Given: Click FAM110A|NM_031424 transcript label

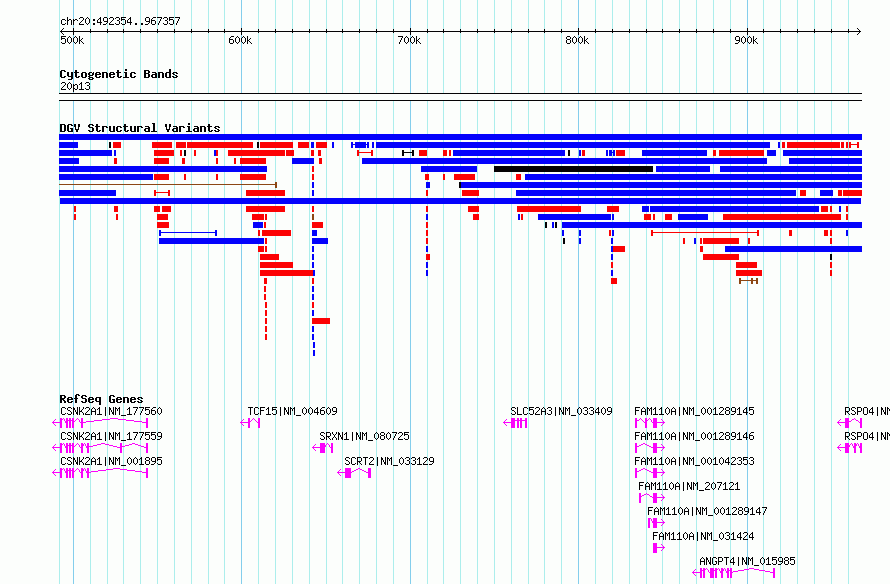Looking at the screenshot, I should (x=703, y=536).
